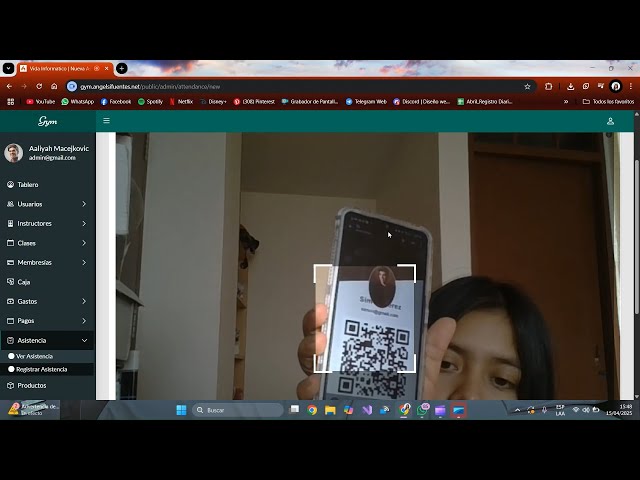View site information icon in address bar
This screenshot has width=640, height=480.
[72, 87]
